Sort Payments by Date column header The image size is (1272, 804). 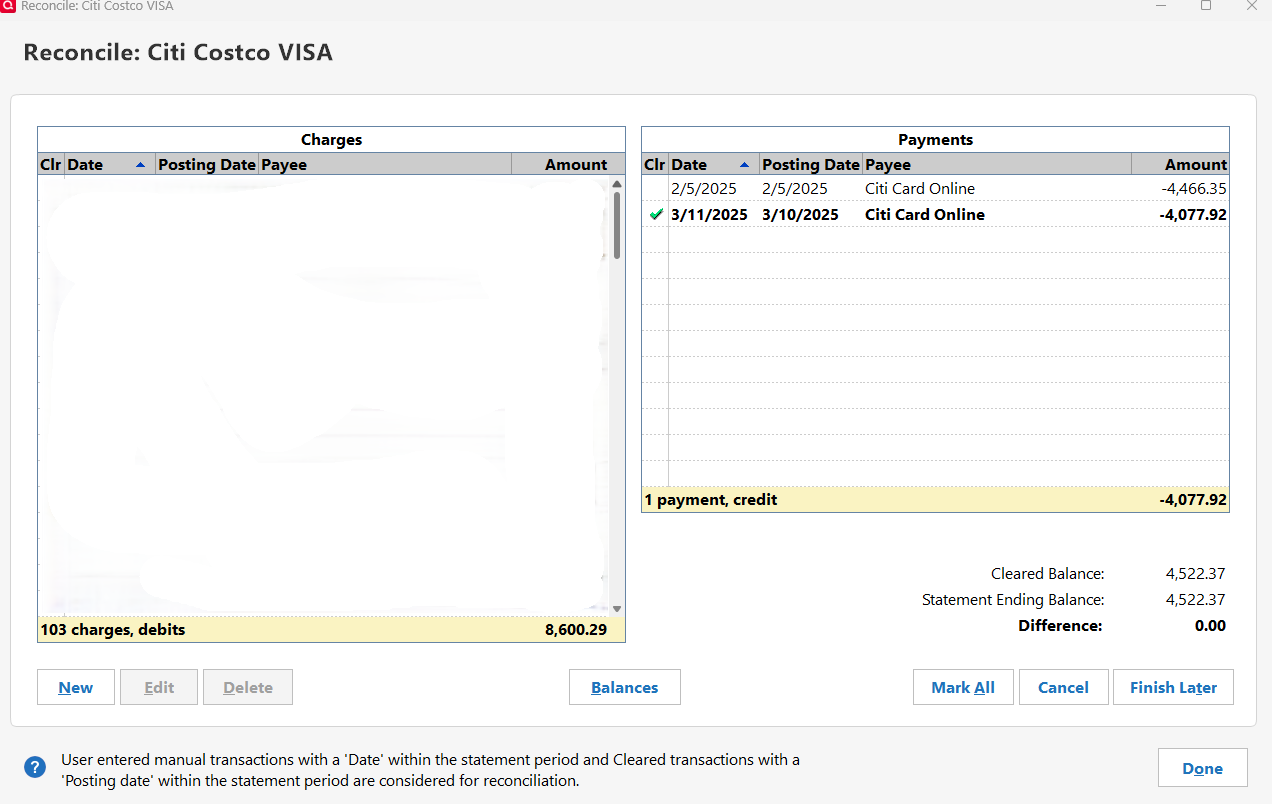pyautogui.click(x=714, y=164)
